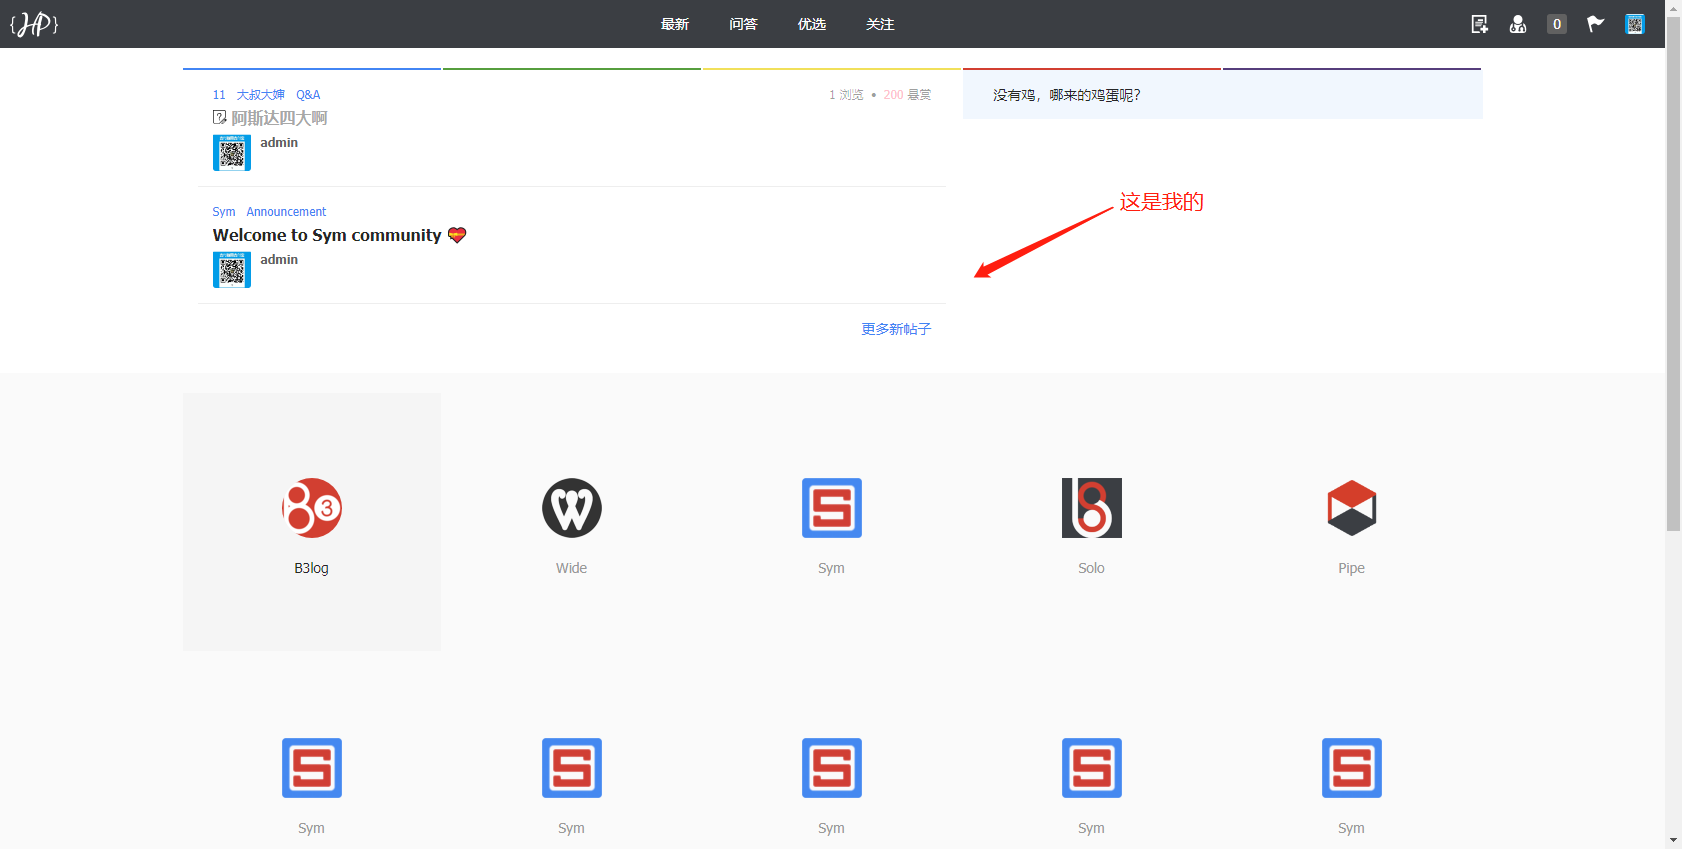Click the 没有鸡，哪来的鸡蛋呢？ quote text

coord(1067,95)
